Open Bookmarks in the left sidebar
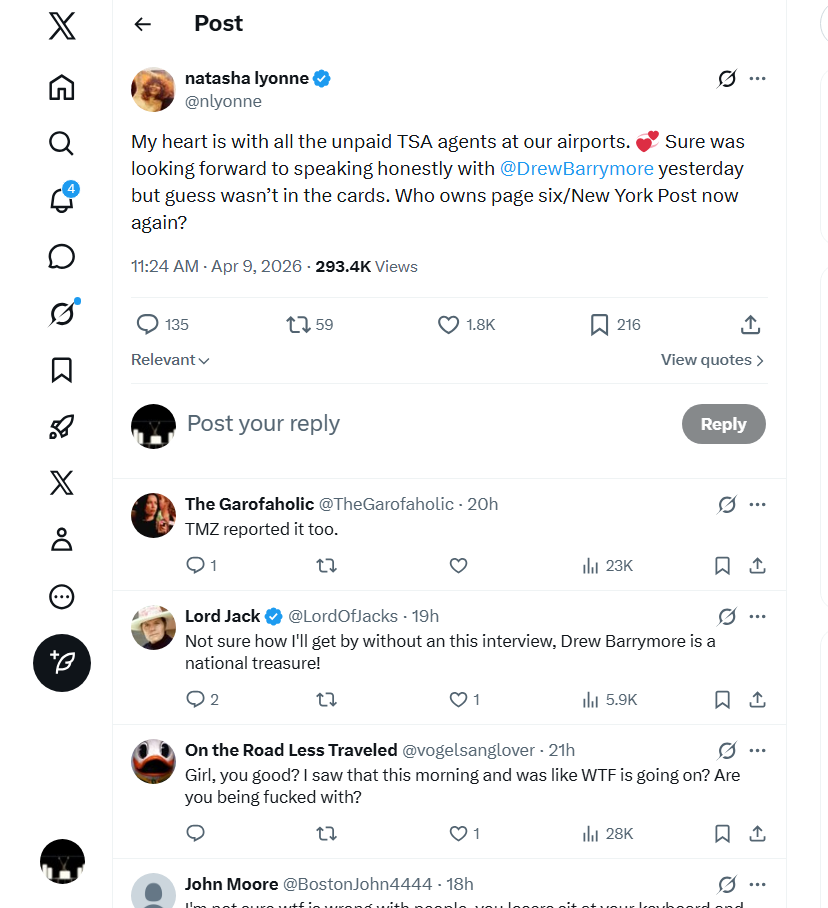 pyautogui.click(x=61, y=370)
